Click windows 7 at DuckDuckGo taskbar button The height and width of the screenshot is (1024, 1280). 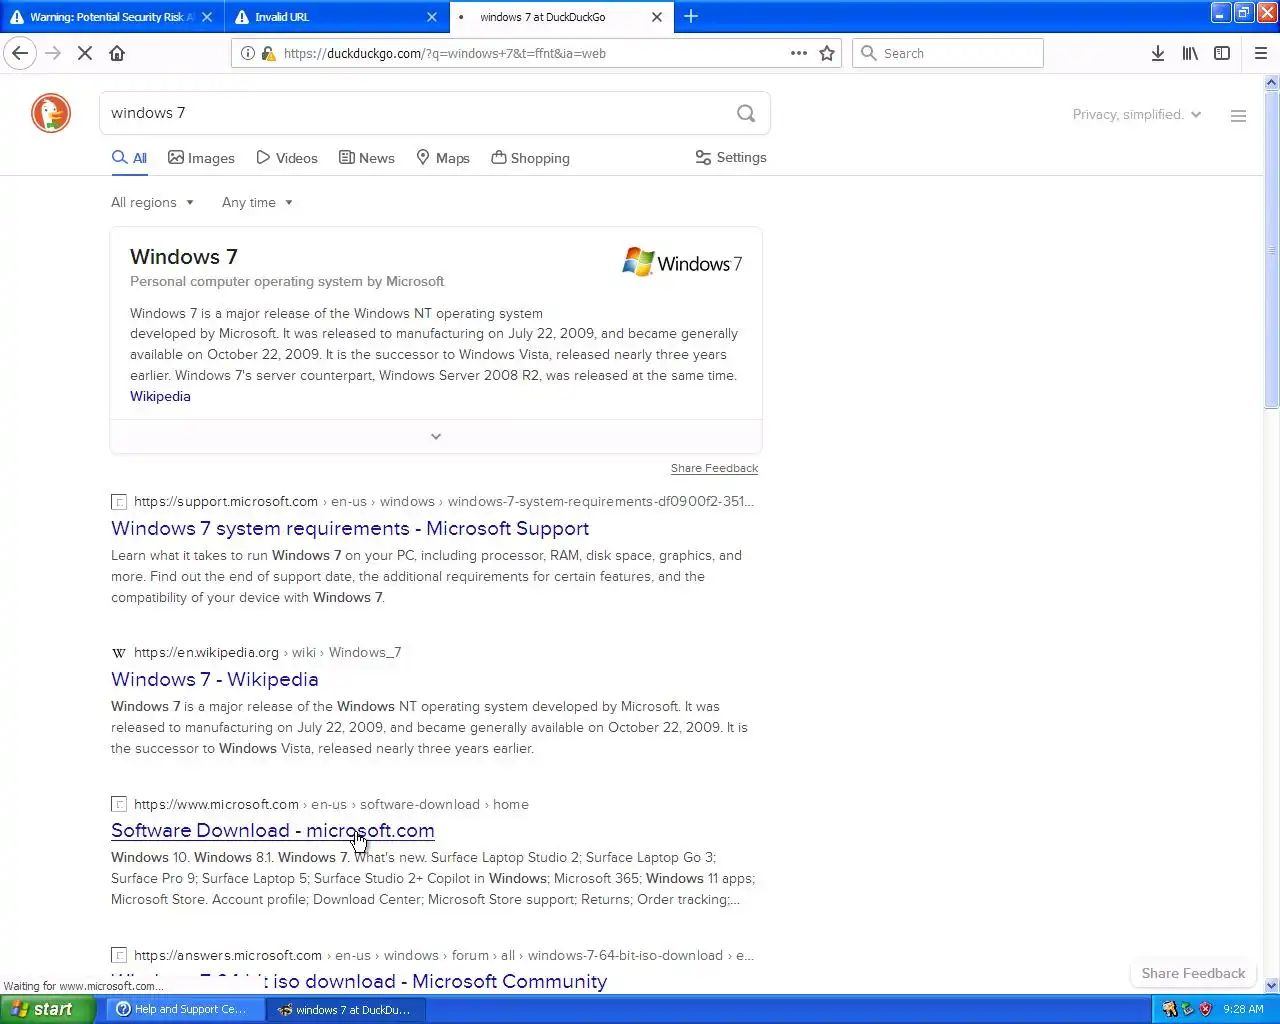click(x=345, y=1009)
